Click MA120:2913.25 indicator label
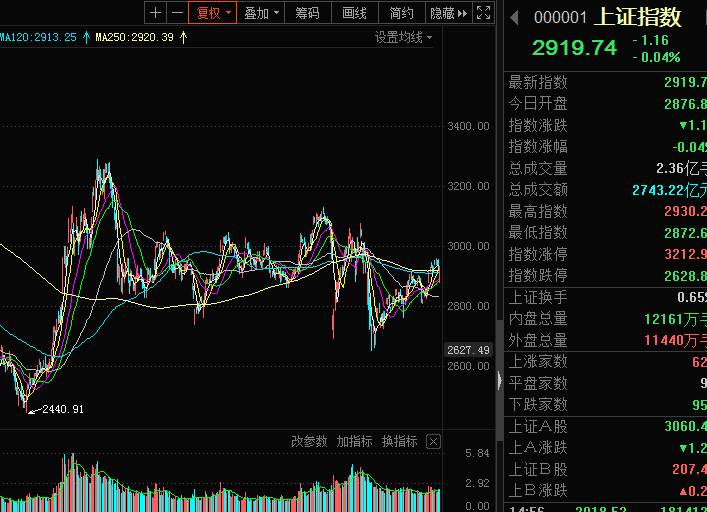This screenshot has width=707, height=512. coord(38,37)
